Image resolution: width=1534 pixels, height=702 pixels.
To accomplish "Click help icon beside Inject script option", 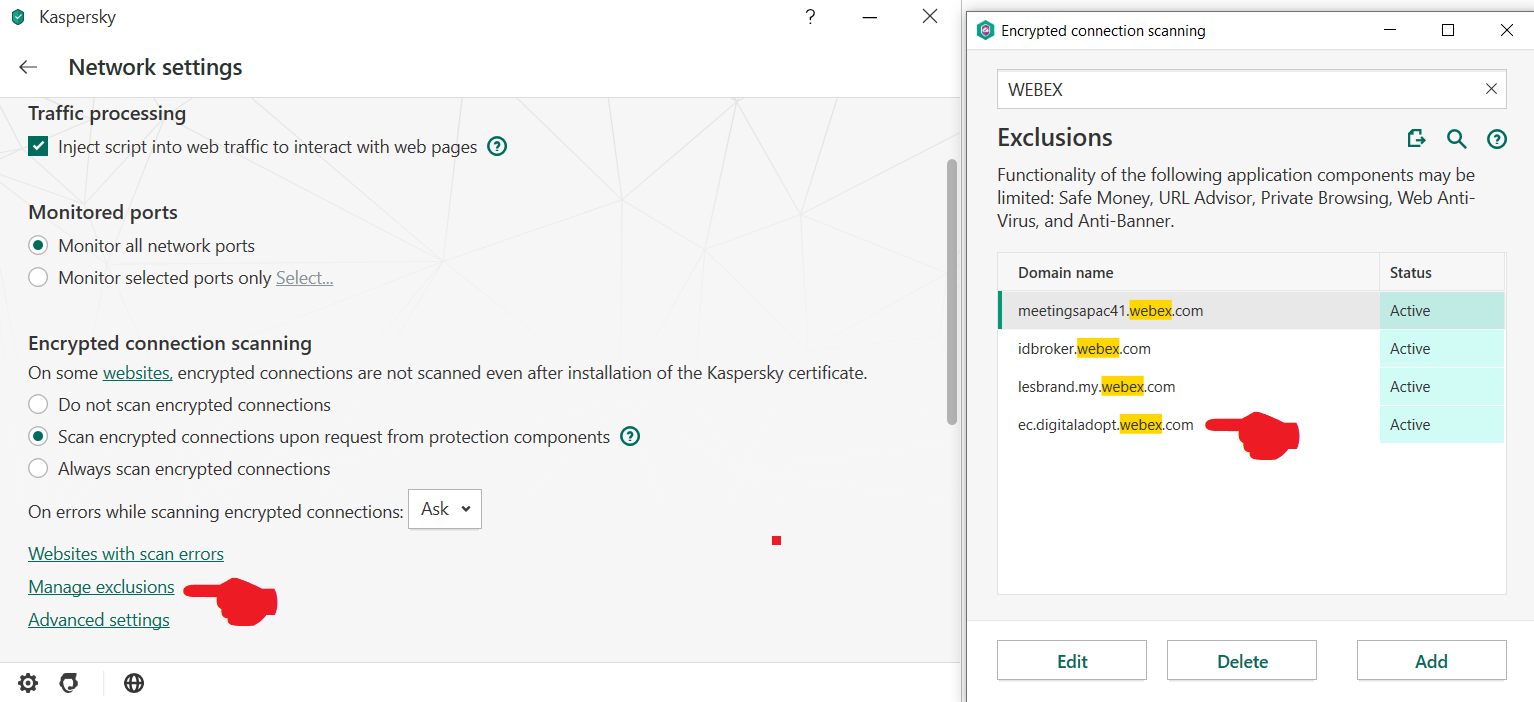I will pos(497,147).
